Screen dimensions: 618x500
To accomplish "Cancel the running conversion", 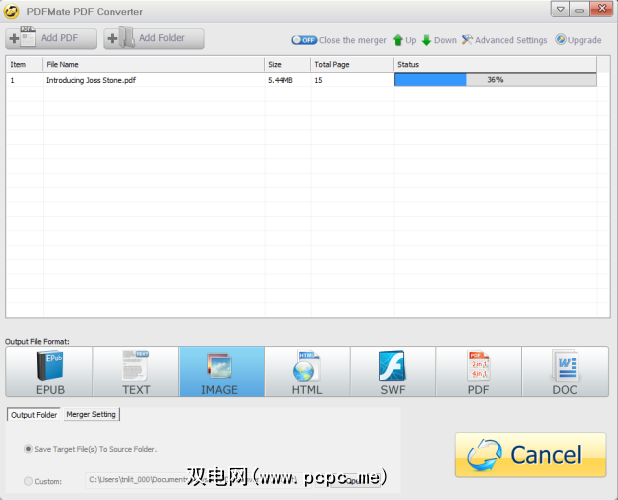I will 531,455.
